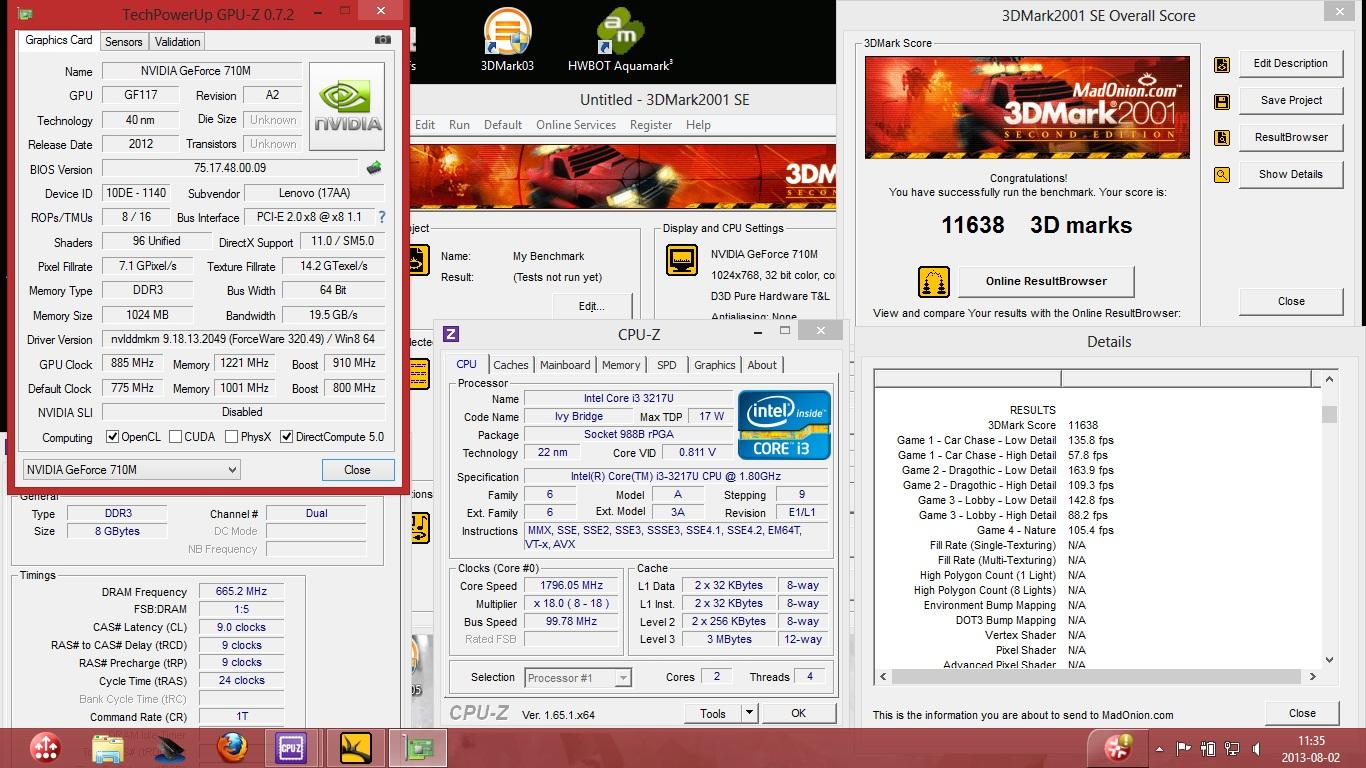Click the ResultBrowser document icon
Screen dimensions: 1366x768
coord(1222,138)
